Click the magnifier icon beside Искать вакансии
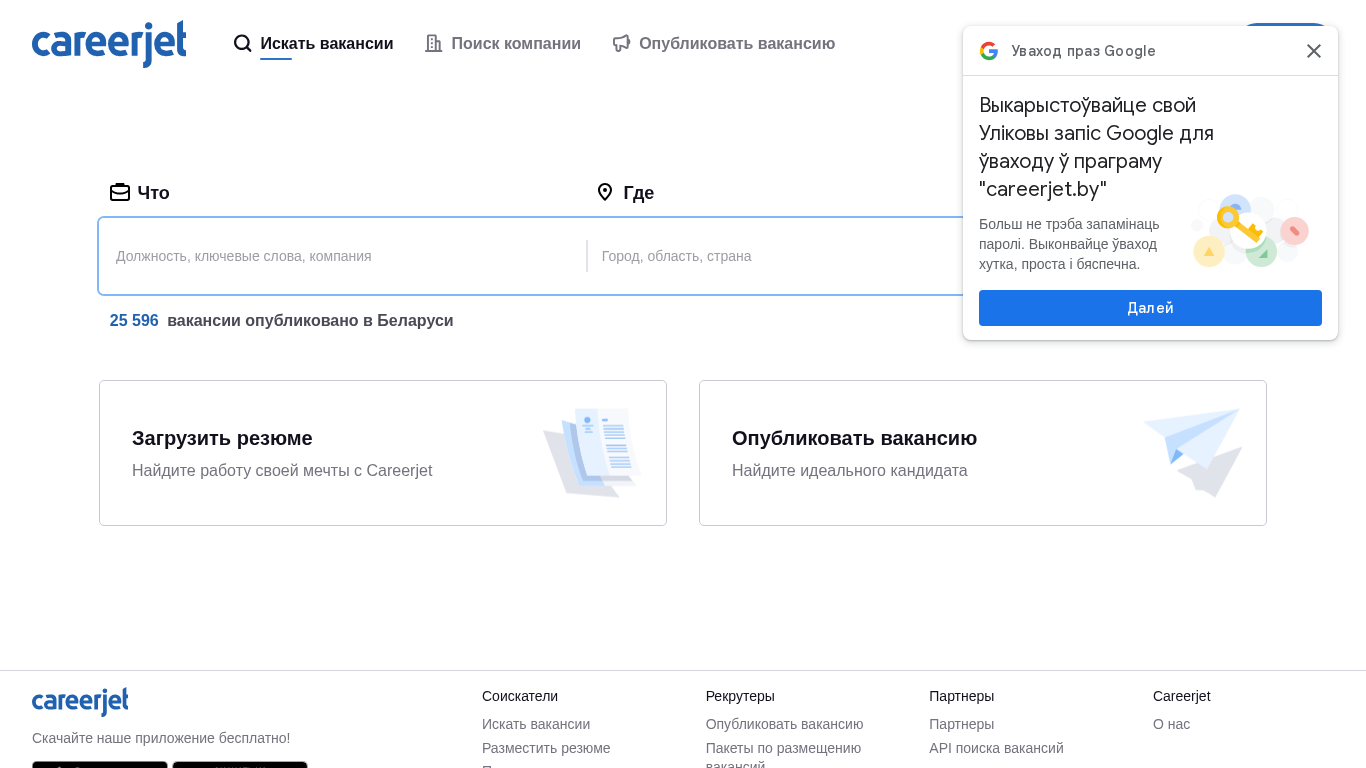Screen dimensions: 1366x768 [242, 43]
